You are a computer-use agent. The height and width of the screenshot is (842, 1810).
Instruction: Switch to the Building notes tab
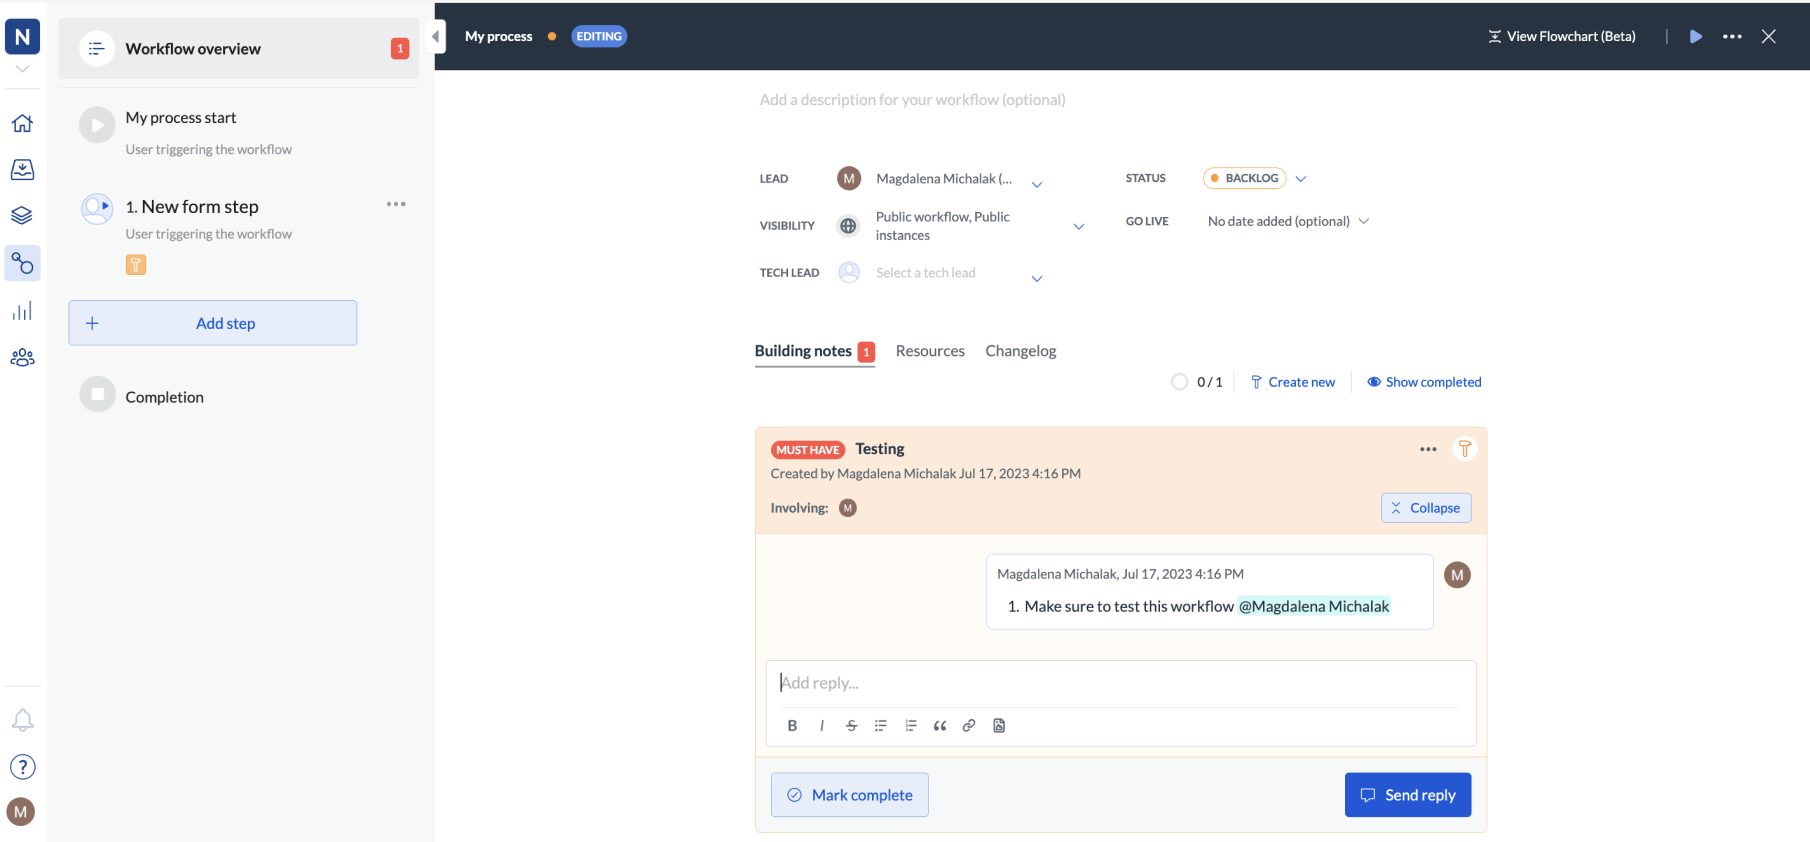(x=814, y=351)
